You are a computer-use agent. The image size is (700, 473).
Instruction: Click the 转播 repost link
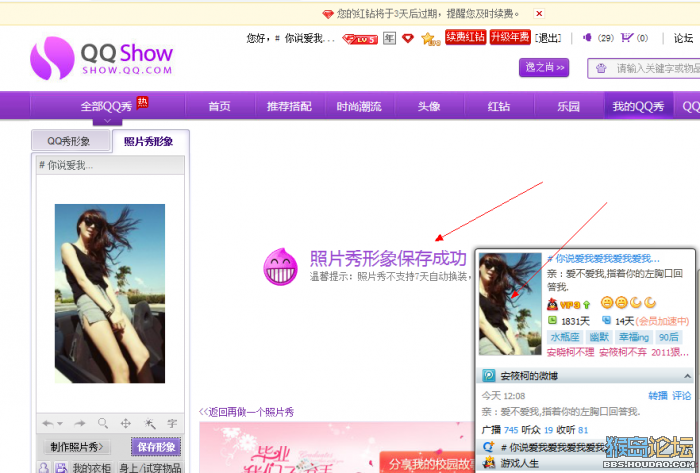[x=658, y=395]
